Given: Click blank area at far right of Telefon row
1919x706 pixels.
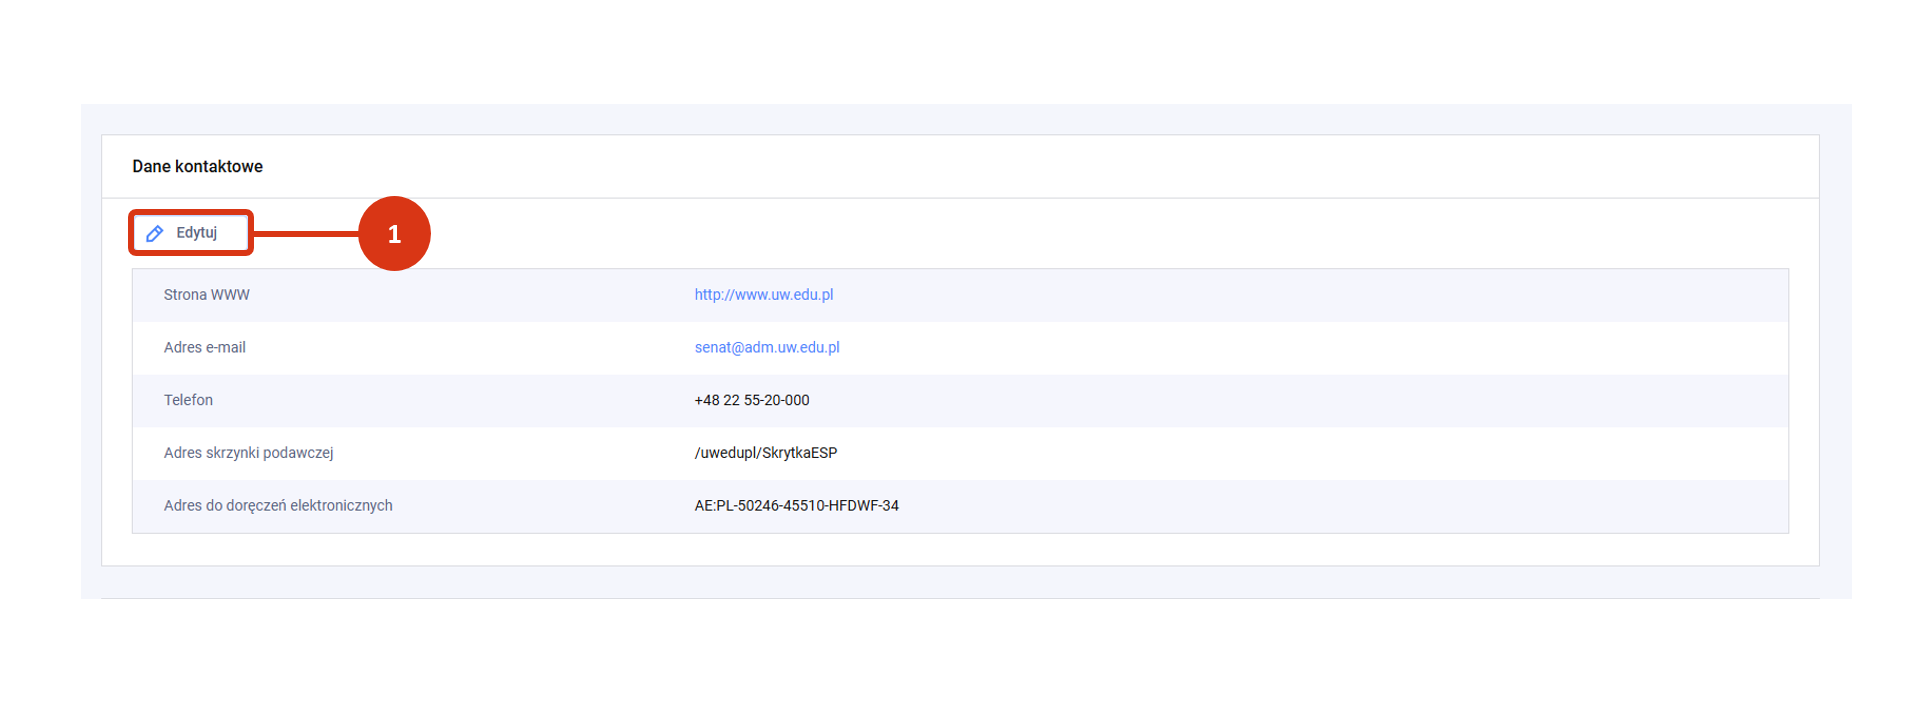Looking at the screenshot, I should pos(1600,400).
